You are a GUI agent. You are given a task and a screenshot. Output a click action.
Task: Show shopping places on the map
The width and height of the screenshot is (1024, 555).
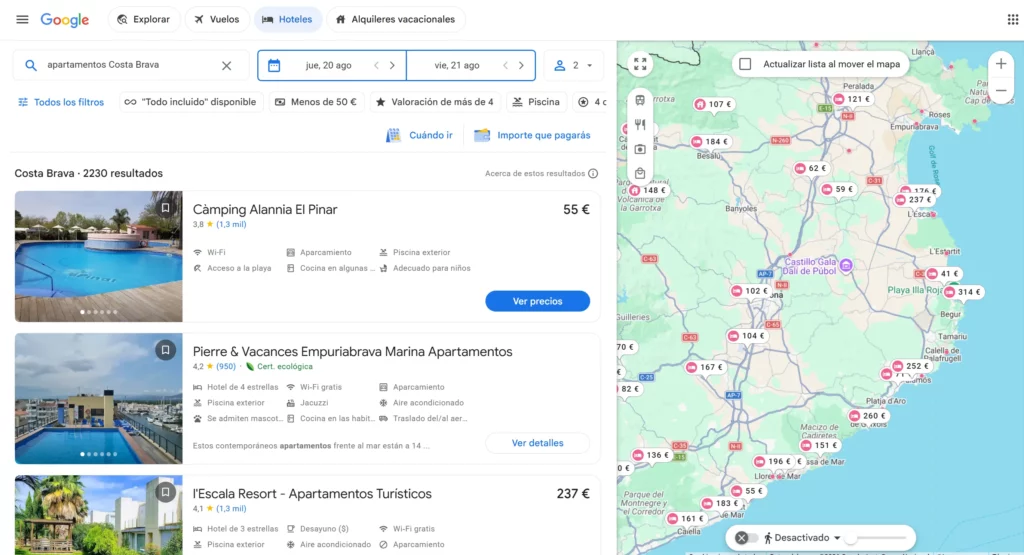(x=640, y=174)
